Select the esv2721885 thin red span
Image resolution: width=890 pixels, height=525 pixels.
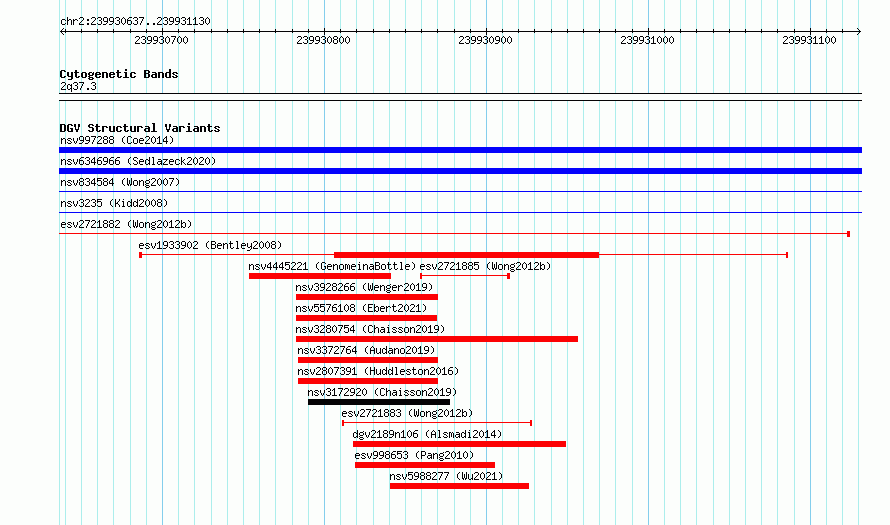coord(465,276)
